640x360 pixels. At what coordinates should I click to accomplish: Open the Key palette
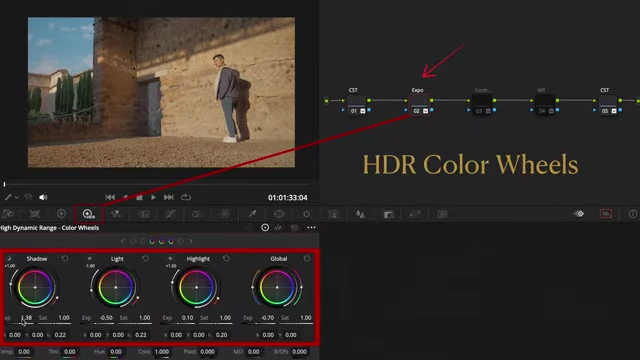(x=388, y=214)
